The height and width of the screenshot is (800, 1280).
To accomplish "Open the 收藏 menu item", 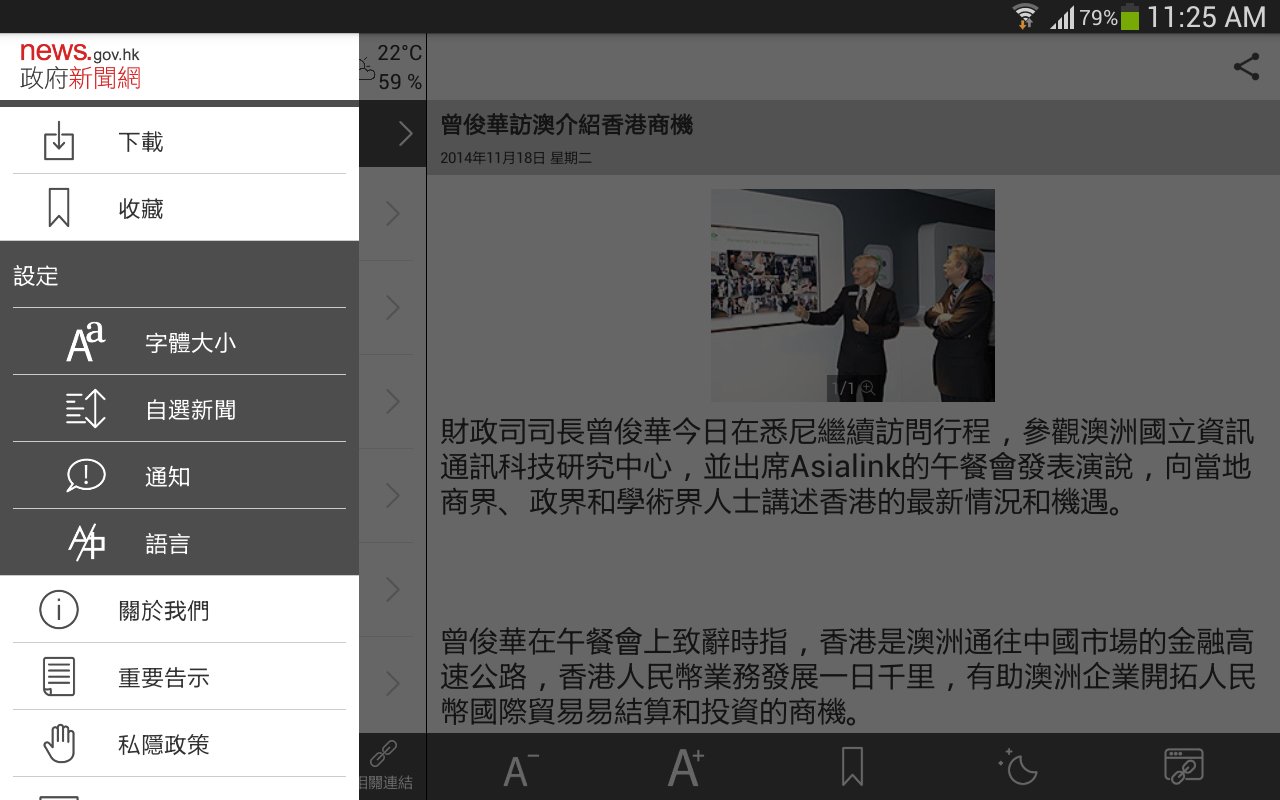I will 179,208.
